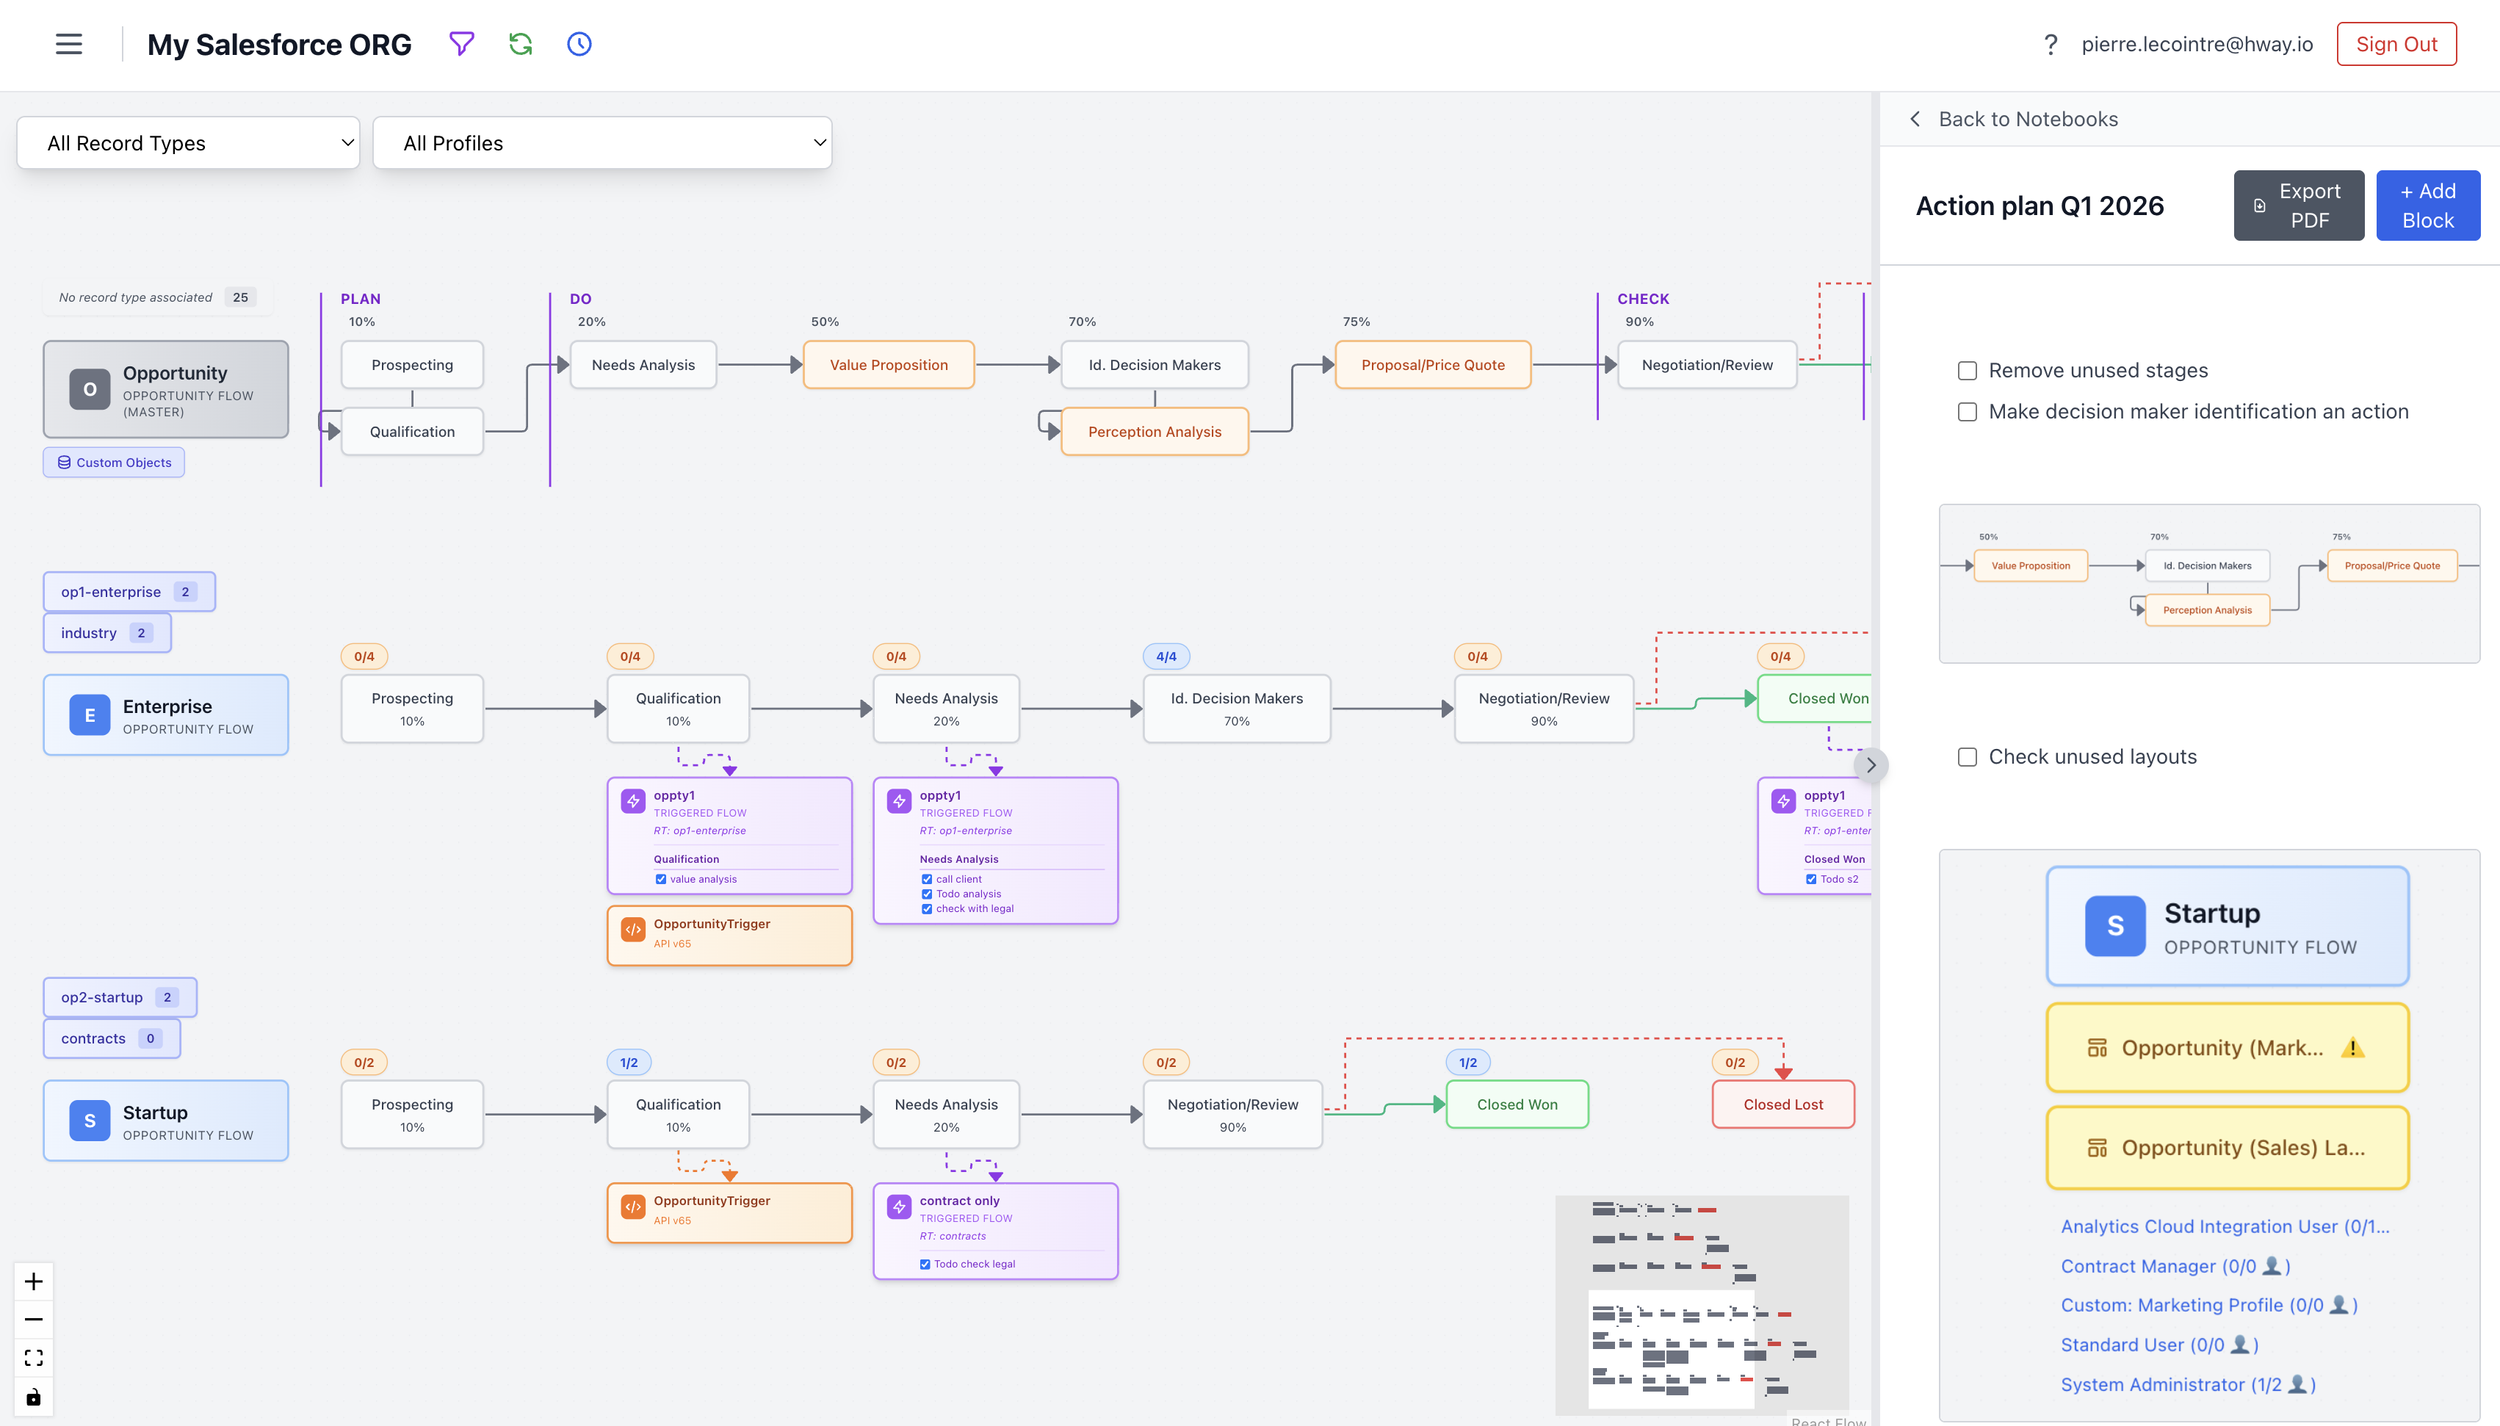The image size is (2500, 1426).
Task: Click the purple filter funnel icon
Action: tap(461, 44)
